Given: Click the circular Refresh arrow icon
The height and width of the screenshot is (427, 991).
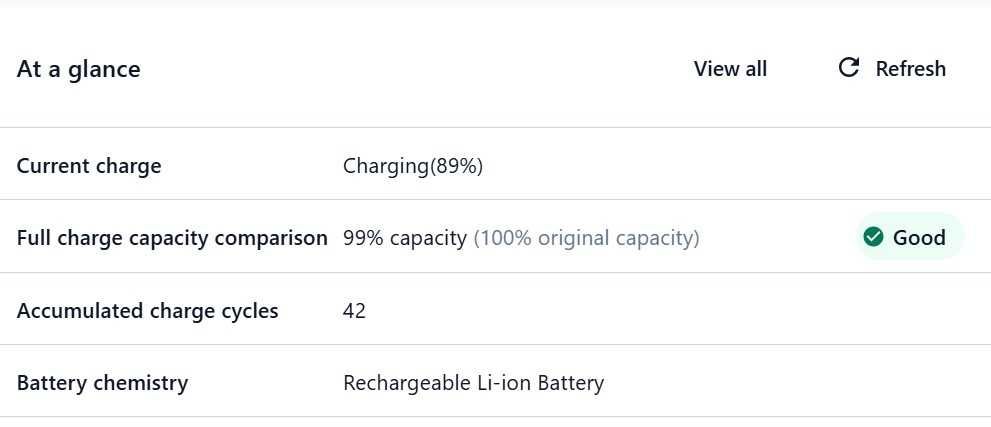Looking at the screenshot, I should point(848,68).
